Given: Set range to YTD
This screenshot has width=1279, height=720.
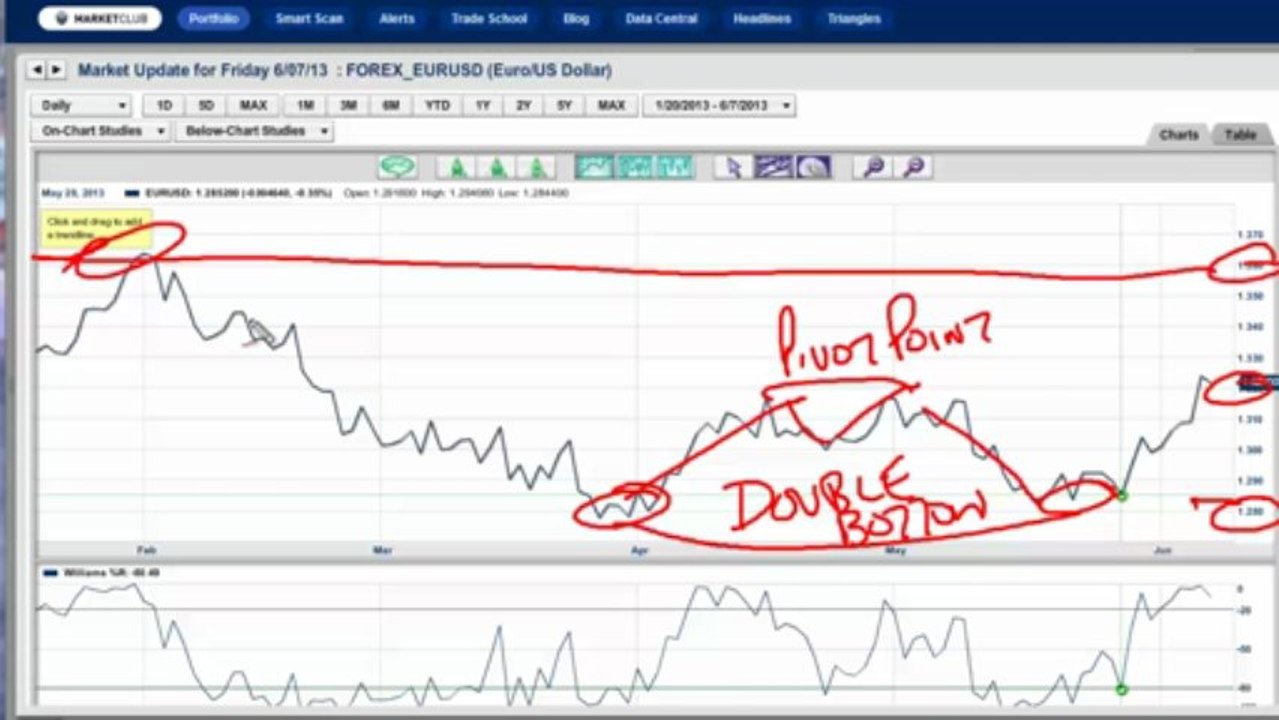Looking at the screenshot, I should click(x=437, y=105).
